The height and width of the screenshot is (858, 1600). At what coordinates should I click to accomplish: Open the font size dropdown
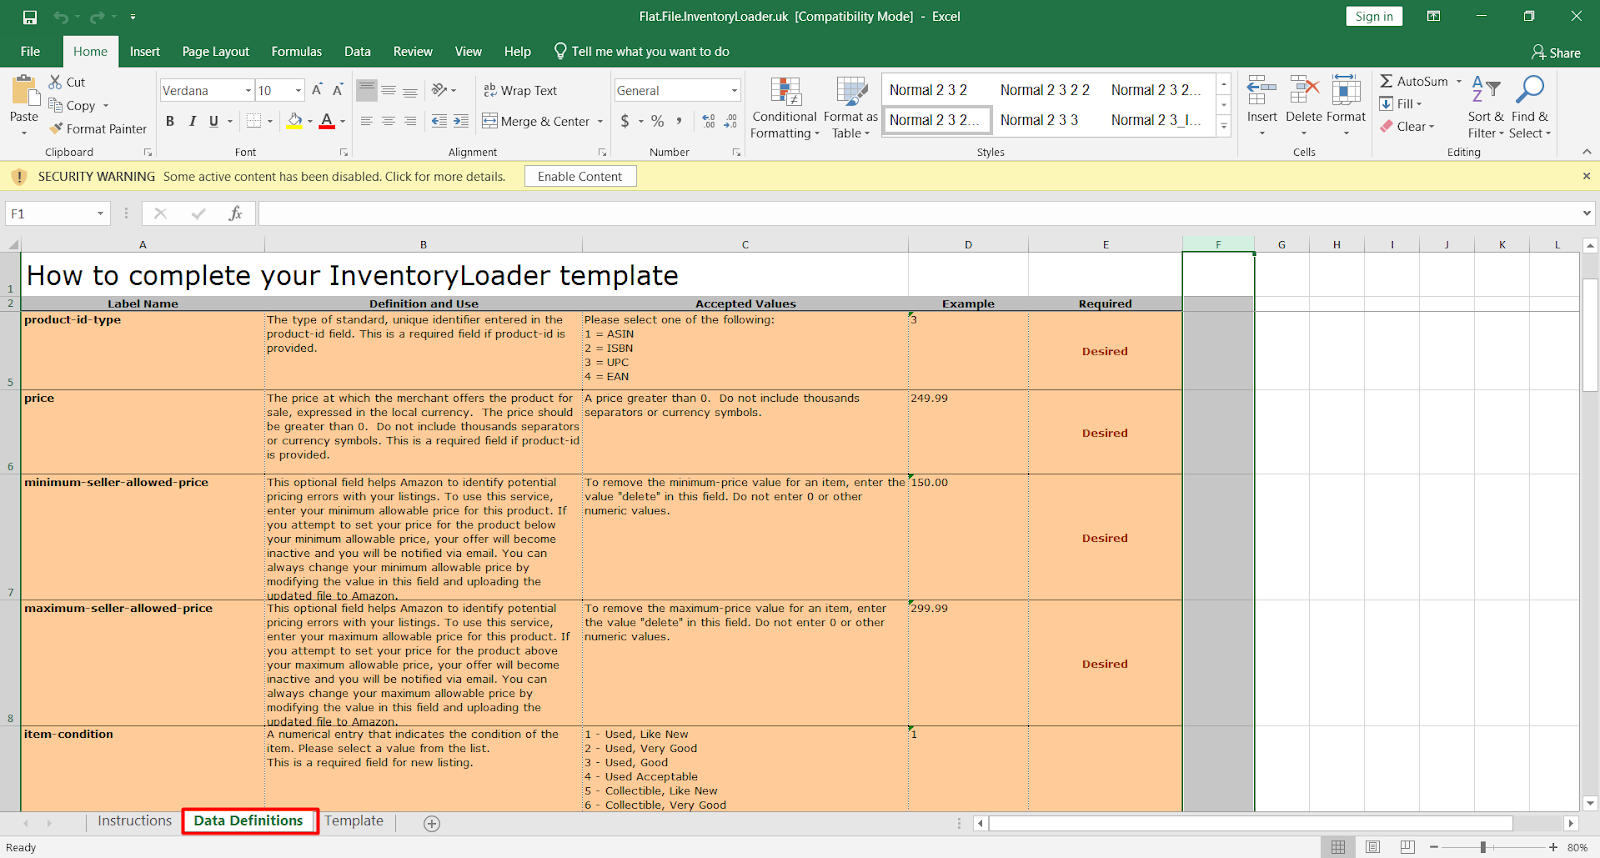(x=298, y=91)
